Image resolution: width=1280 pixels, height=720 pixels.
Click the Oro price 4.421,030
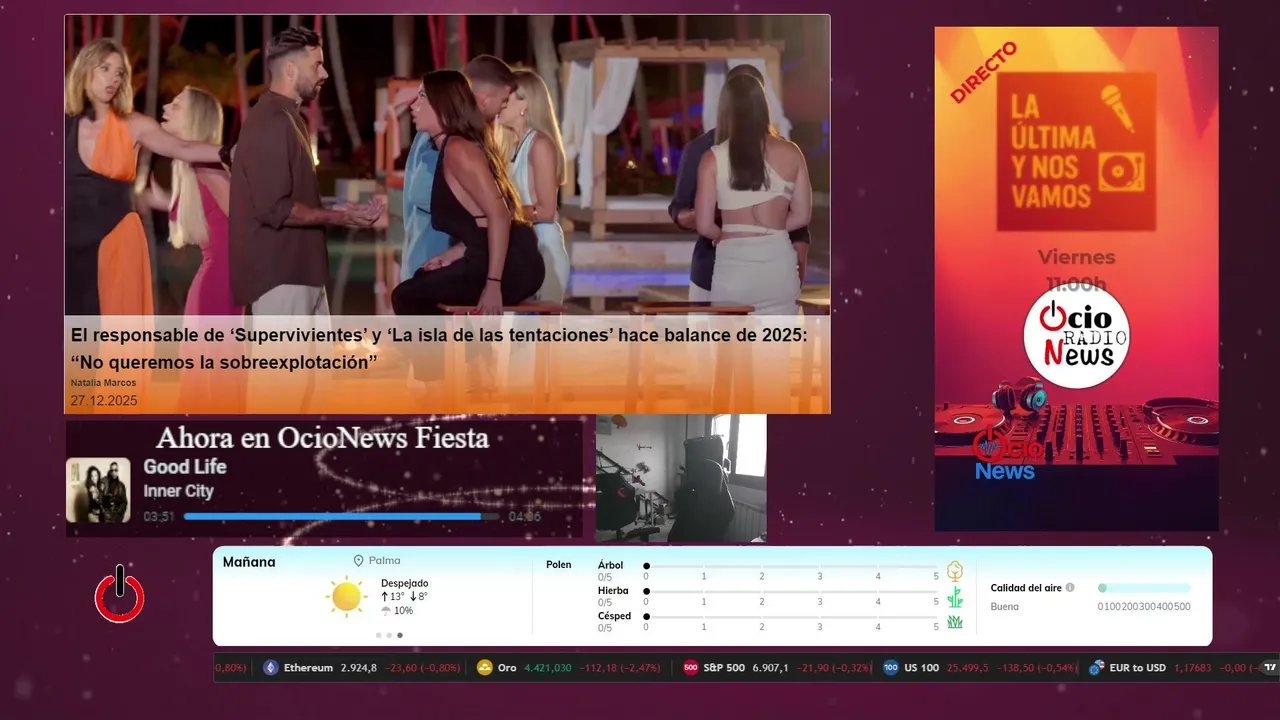point(548,668)
